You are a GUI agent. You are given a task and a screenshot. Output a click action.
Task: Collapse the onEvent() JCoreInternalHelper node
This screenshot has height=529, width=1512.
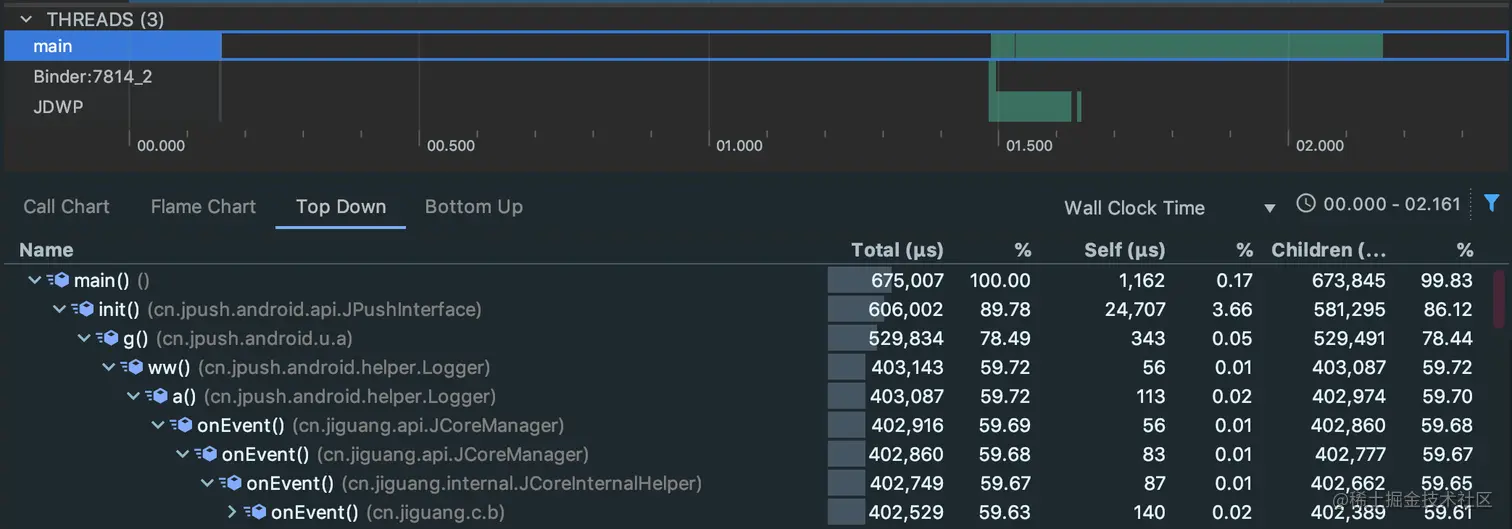tap(207, 484)
